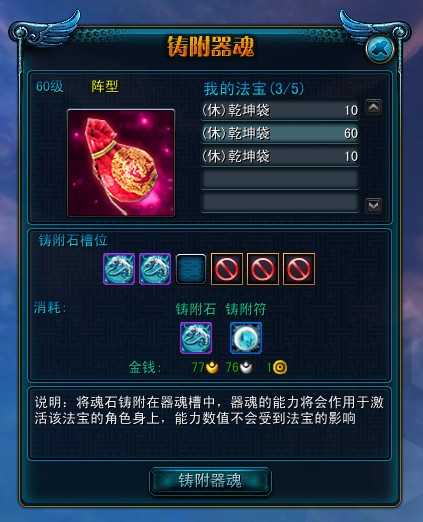Click the second filled soul stone slot
This screenshot has height=522, width=423.
155,269
